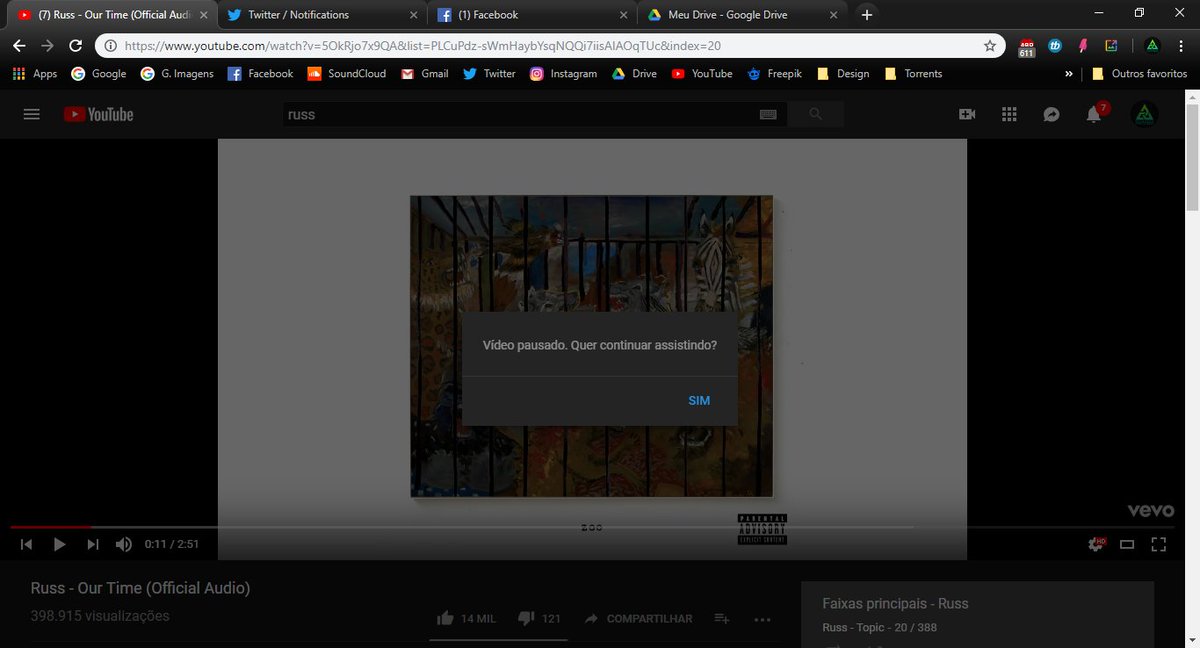
Task: Click pink lightning extension icon
Action: click(1083, 46)
